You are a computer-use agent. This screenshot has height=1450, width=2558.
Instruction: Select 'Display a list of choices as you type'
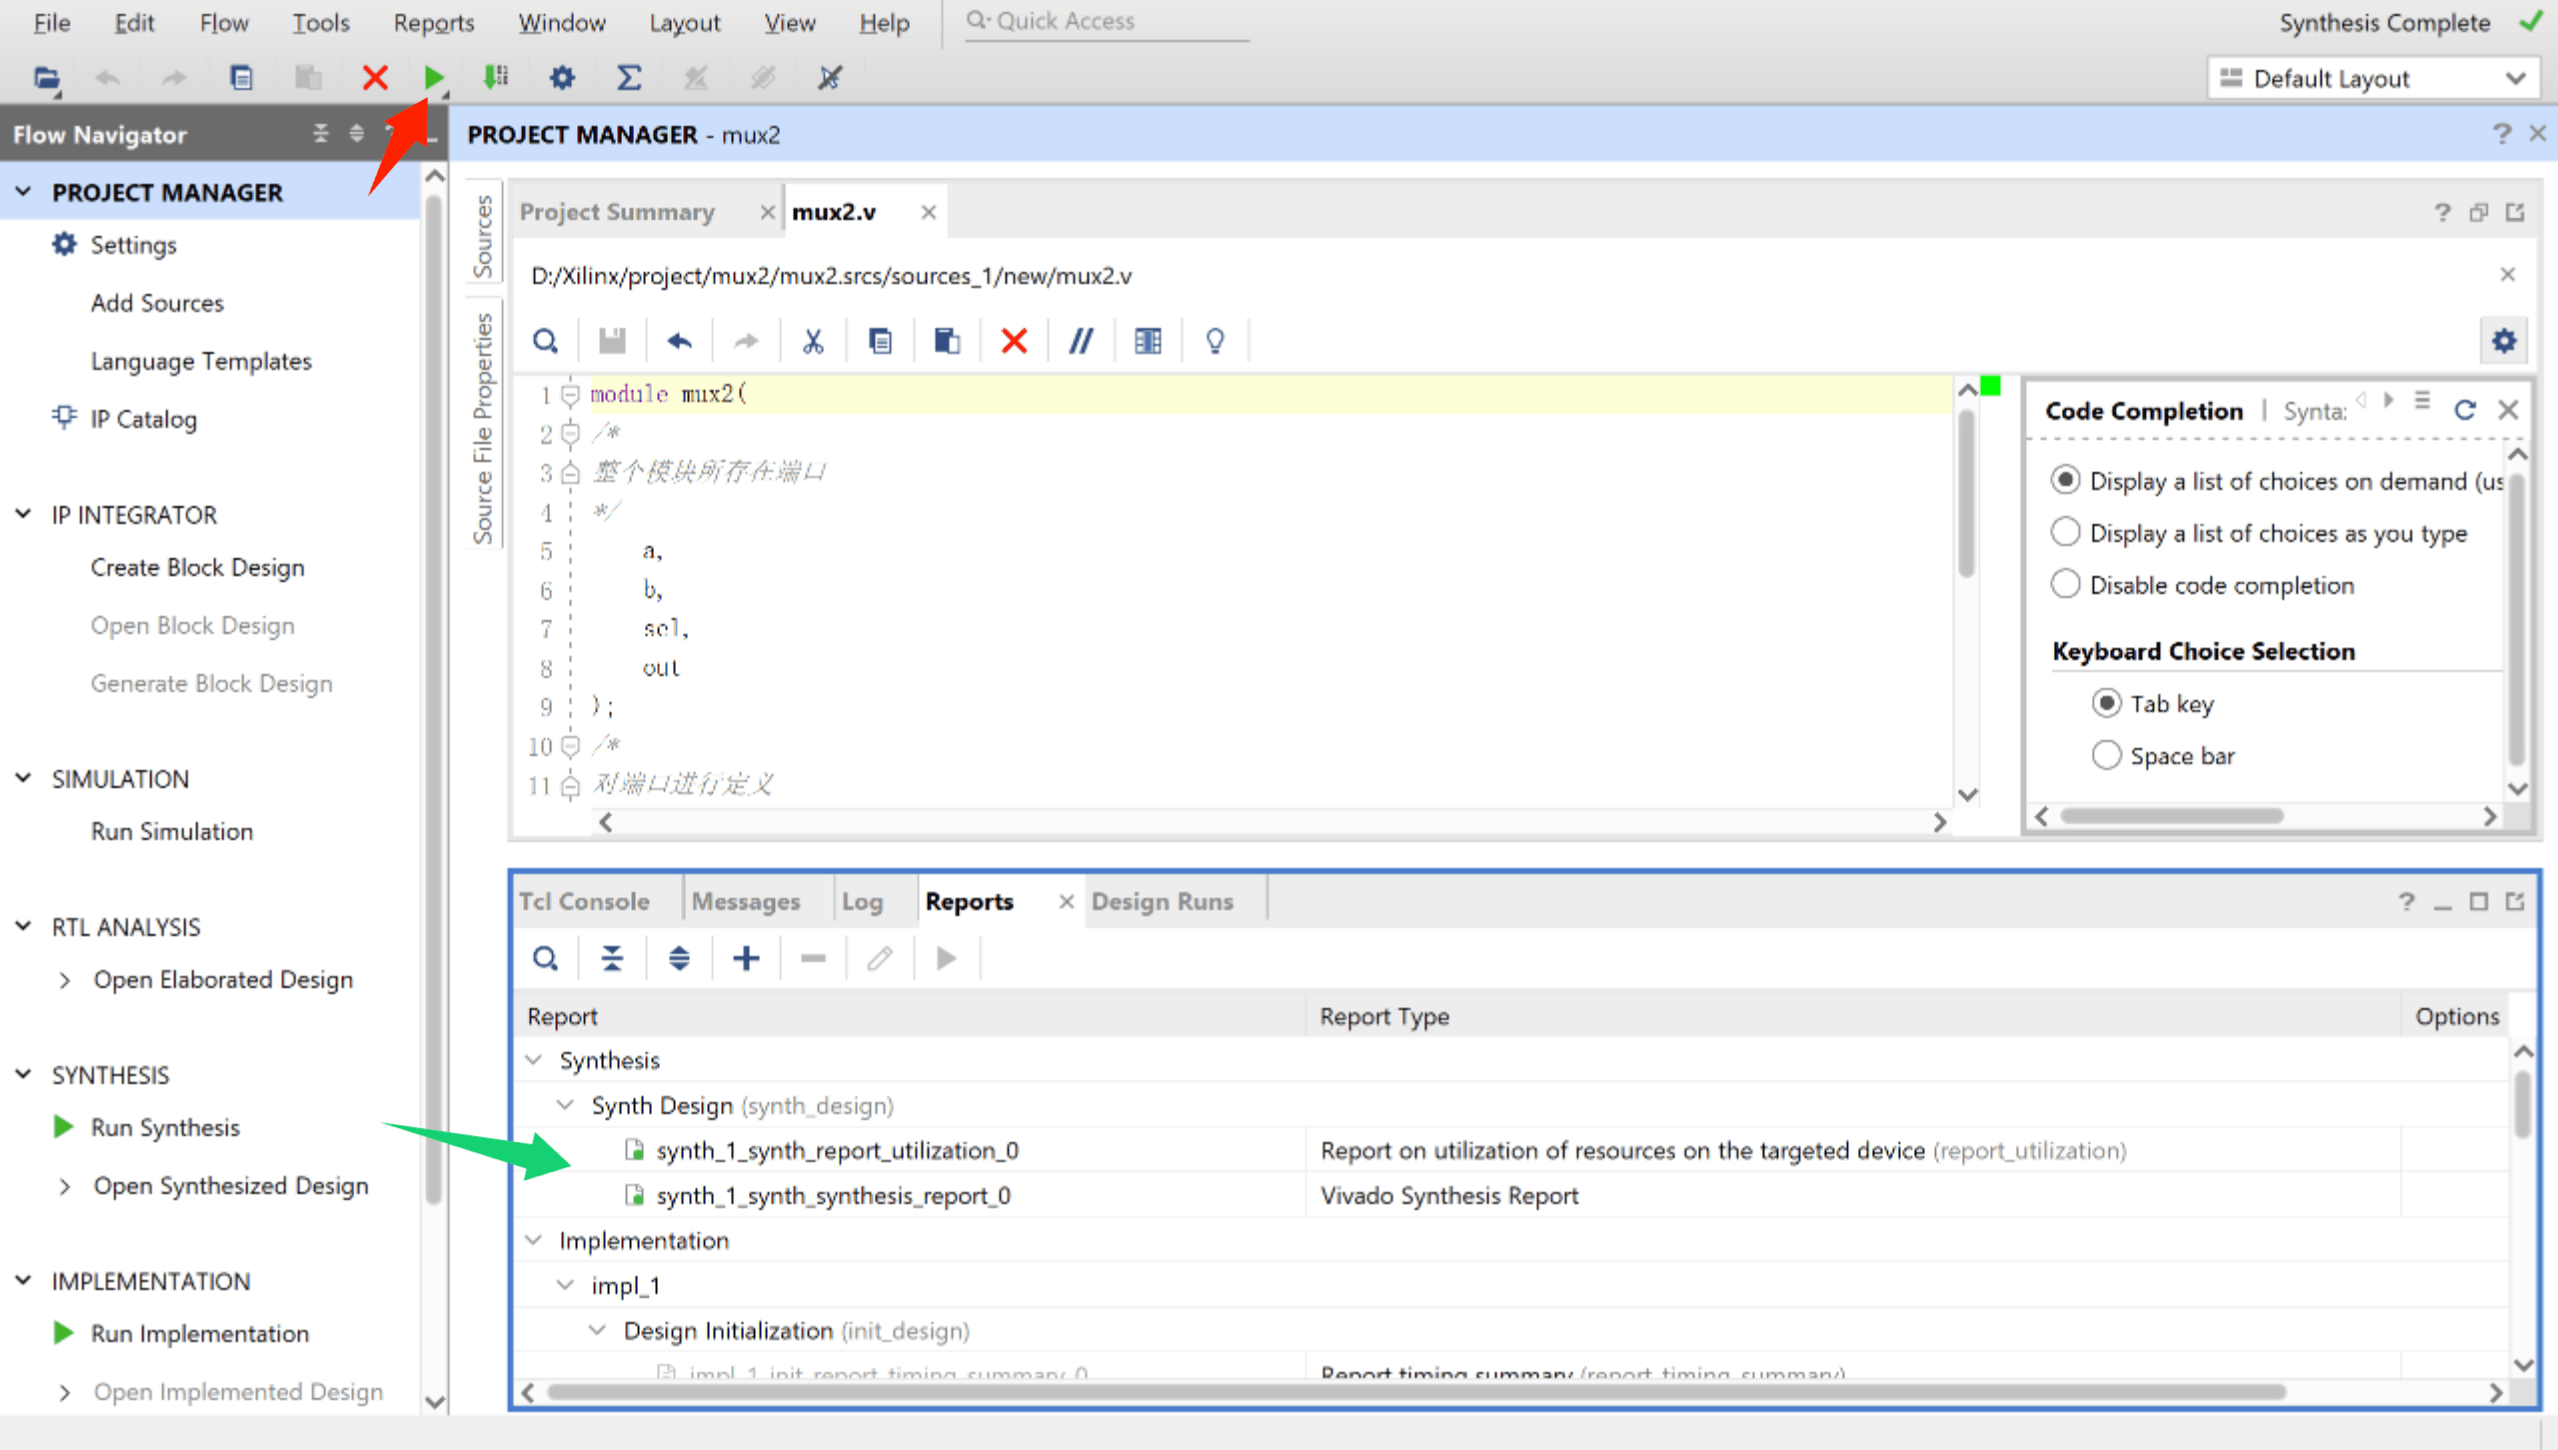click(x=2065, y=532)
